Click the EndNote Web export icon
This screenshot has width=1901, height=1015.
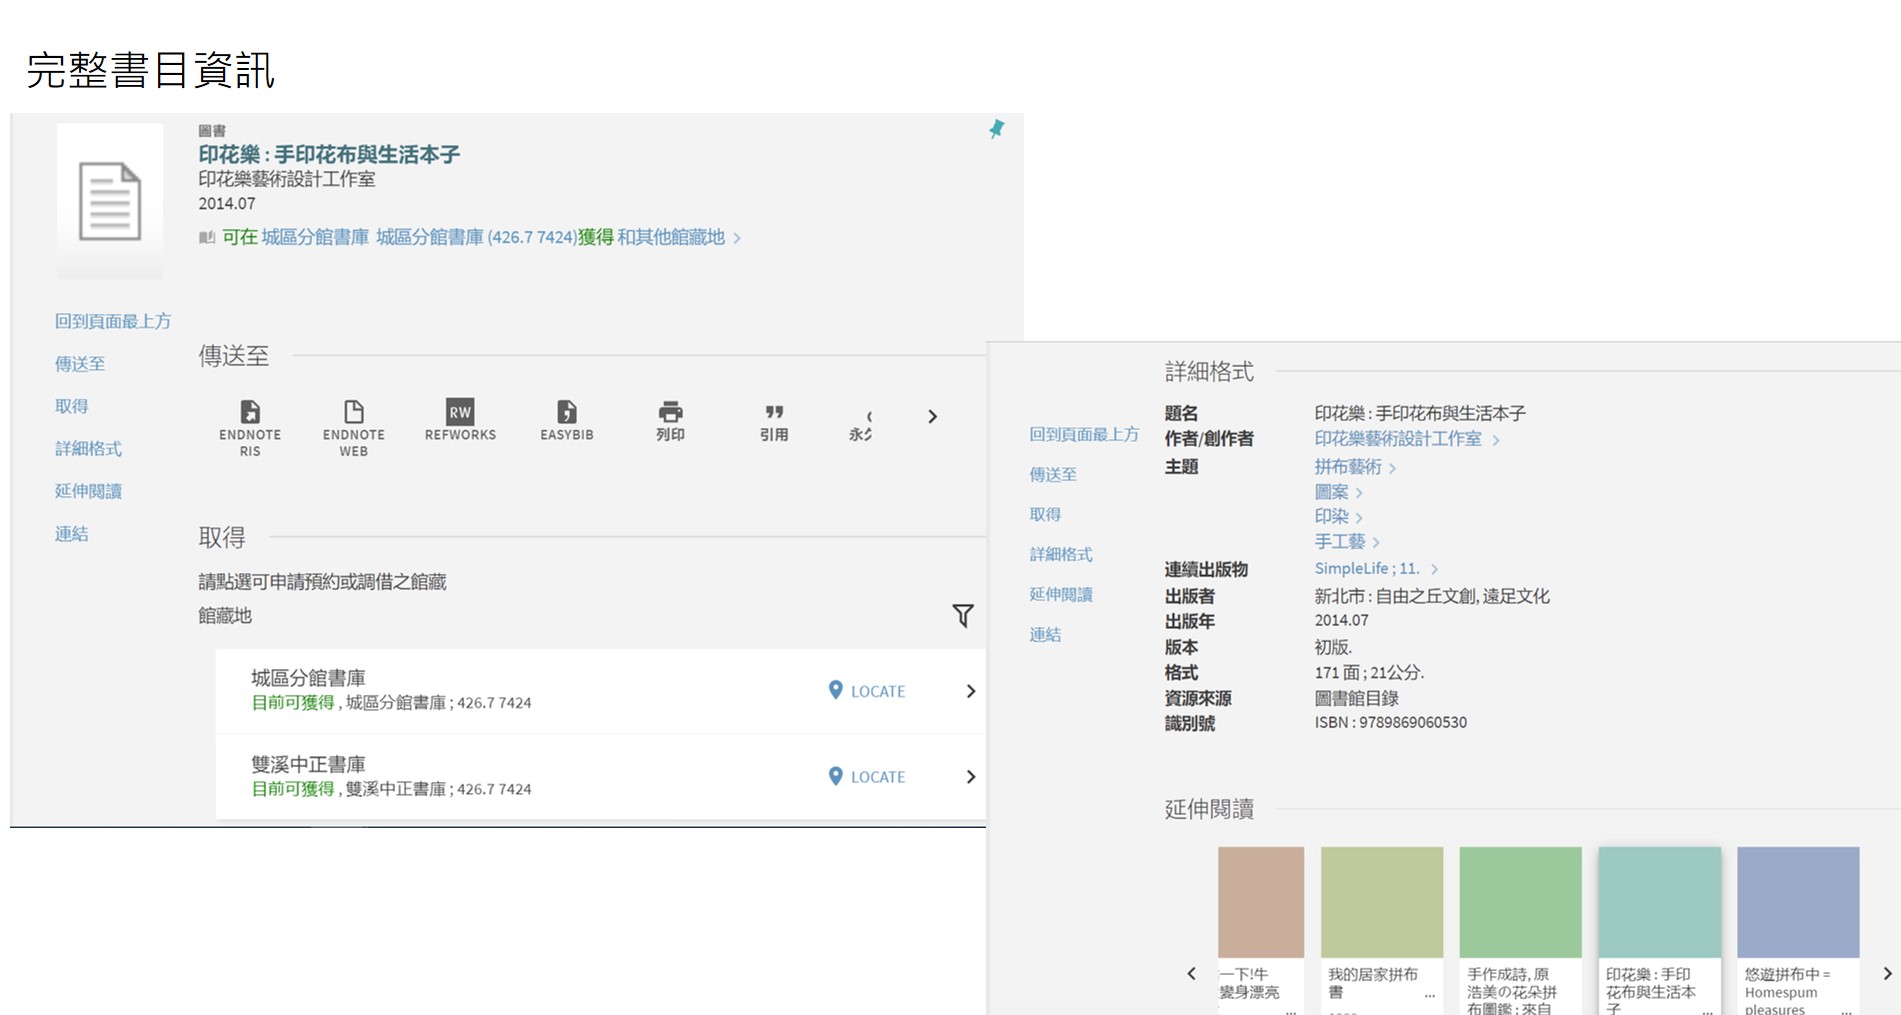click(353, 413)
